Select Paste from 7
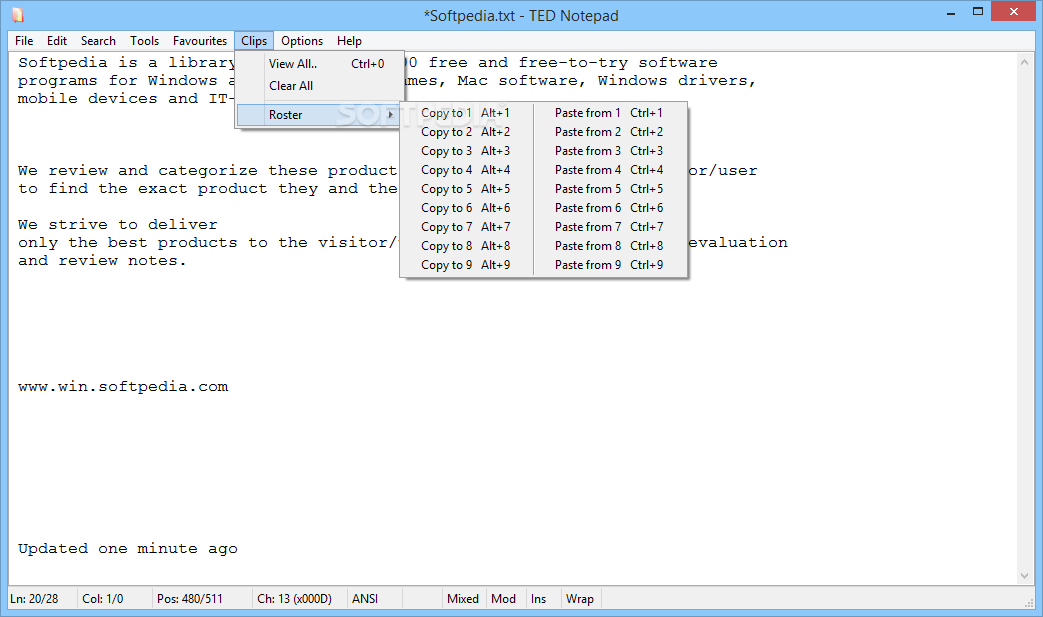 [609, 227]
